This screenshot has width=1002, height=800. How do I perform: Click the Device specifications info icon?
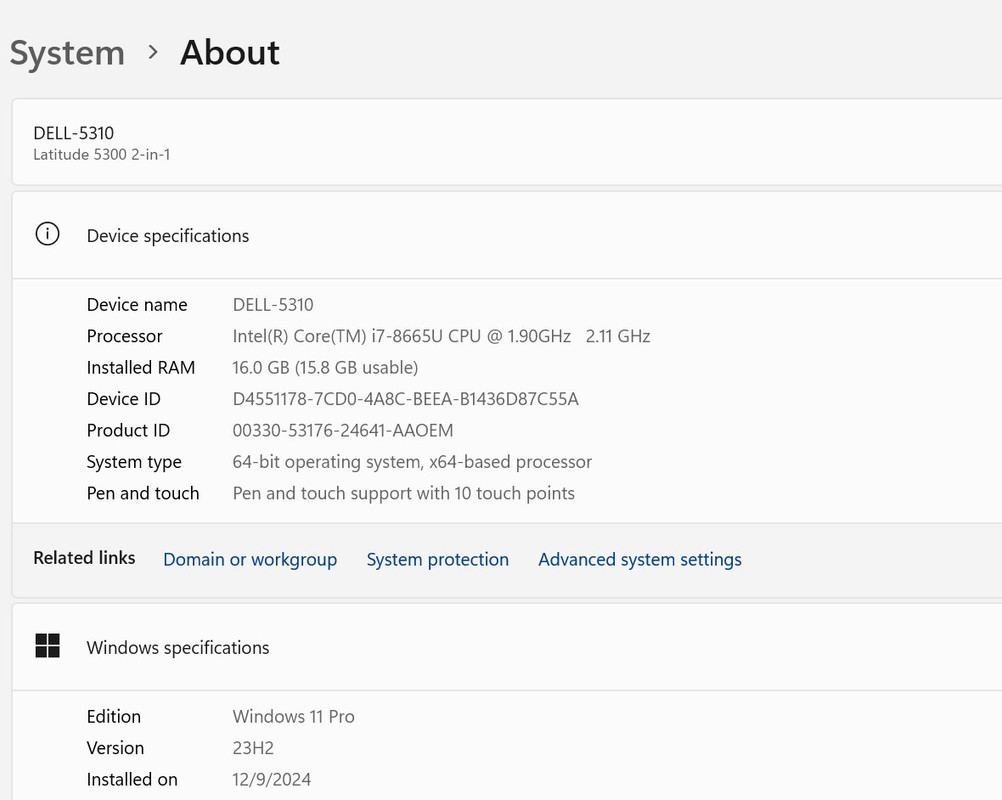click(47, 234)
